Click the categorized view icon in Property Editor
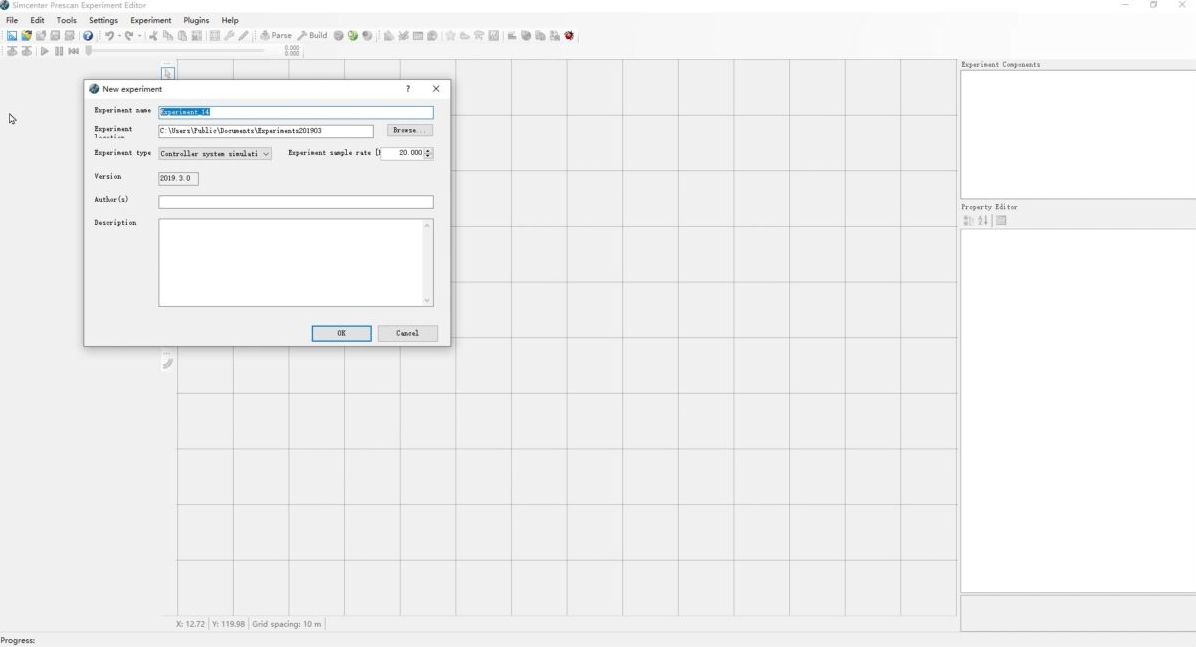Viewport: 1196px width, 647px height. (x=968, y=221)
